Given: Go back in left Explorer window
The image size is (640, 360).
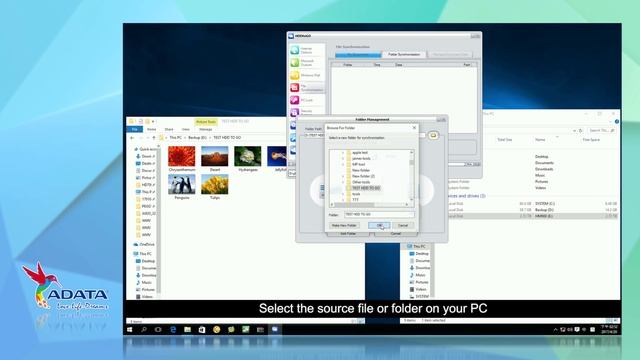Looking at the screenshot, I should [131, 138].
